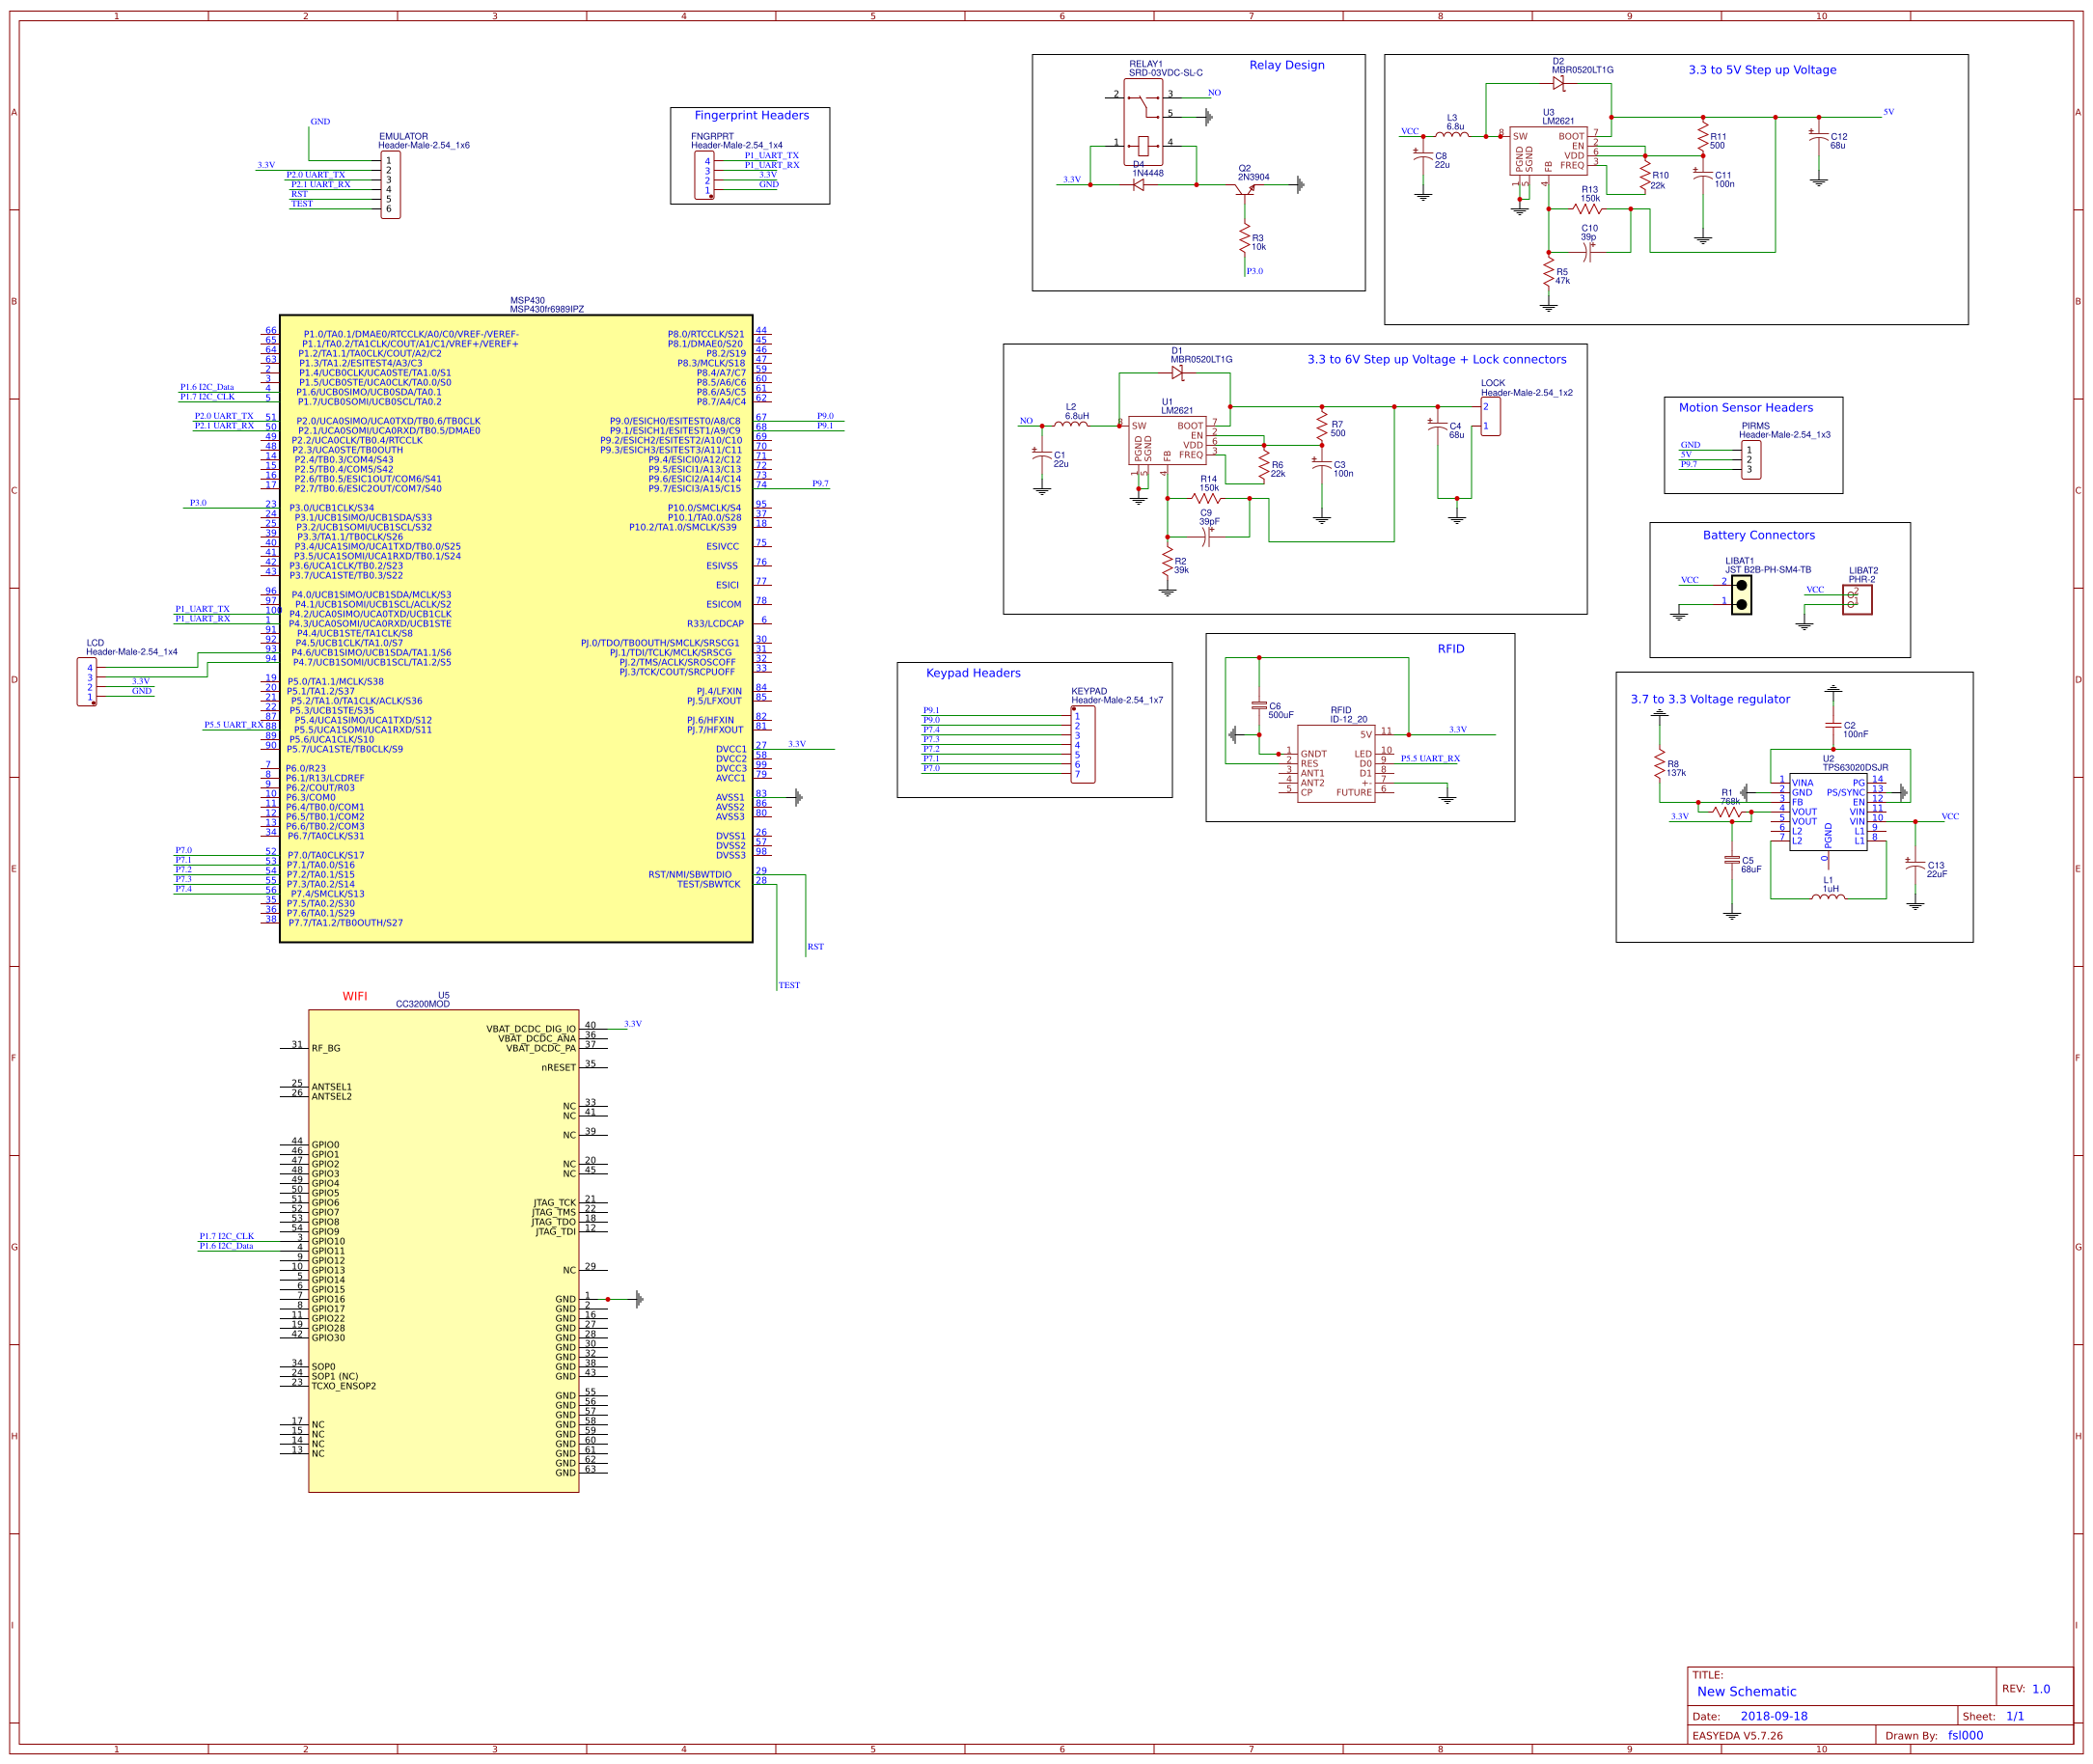Click the D2 MBR0520LT1G diode symbol

click(1558, 84)
